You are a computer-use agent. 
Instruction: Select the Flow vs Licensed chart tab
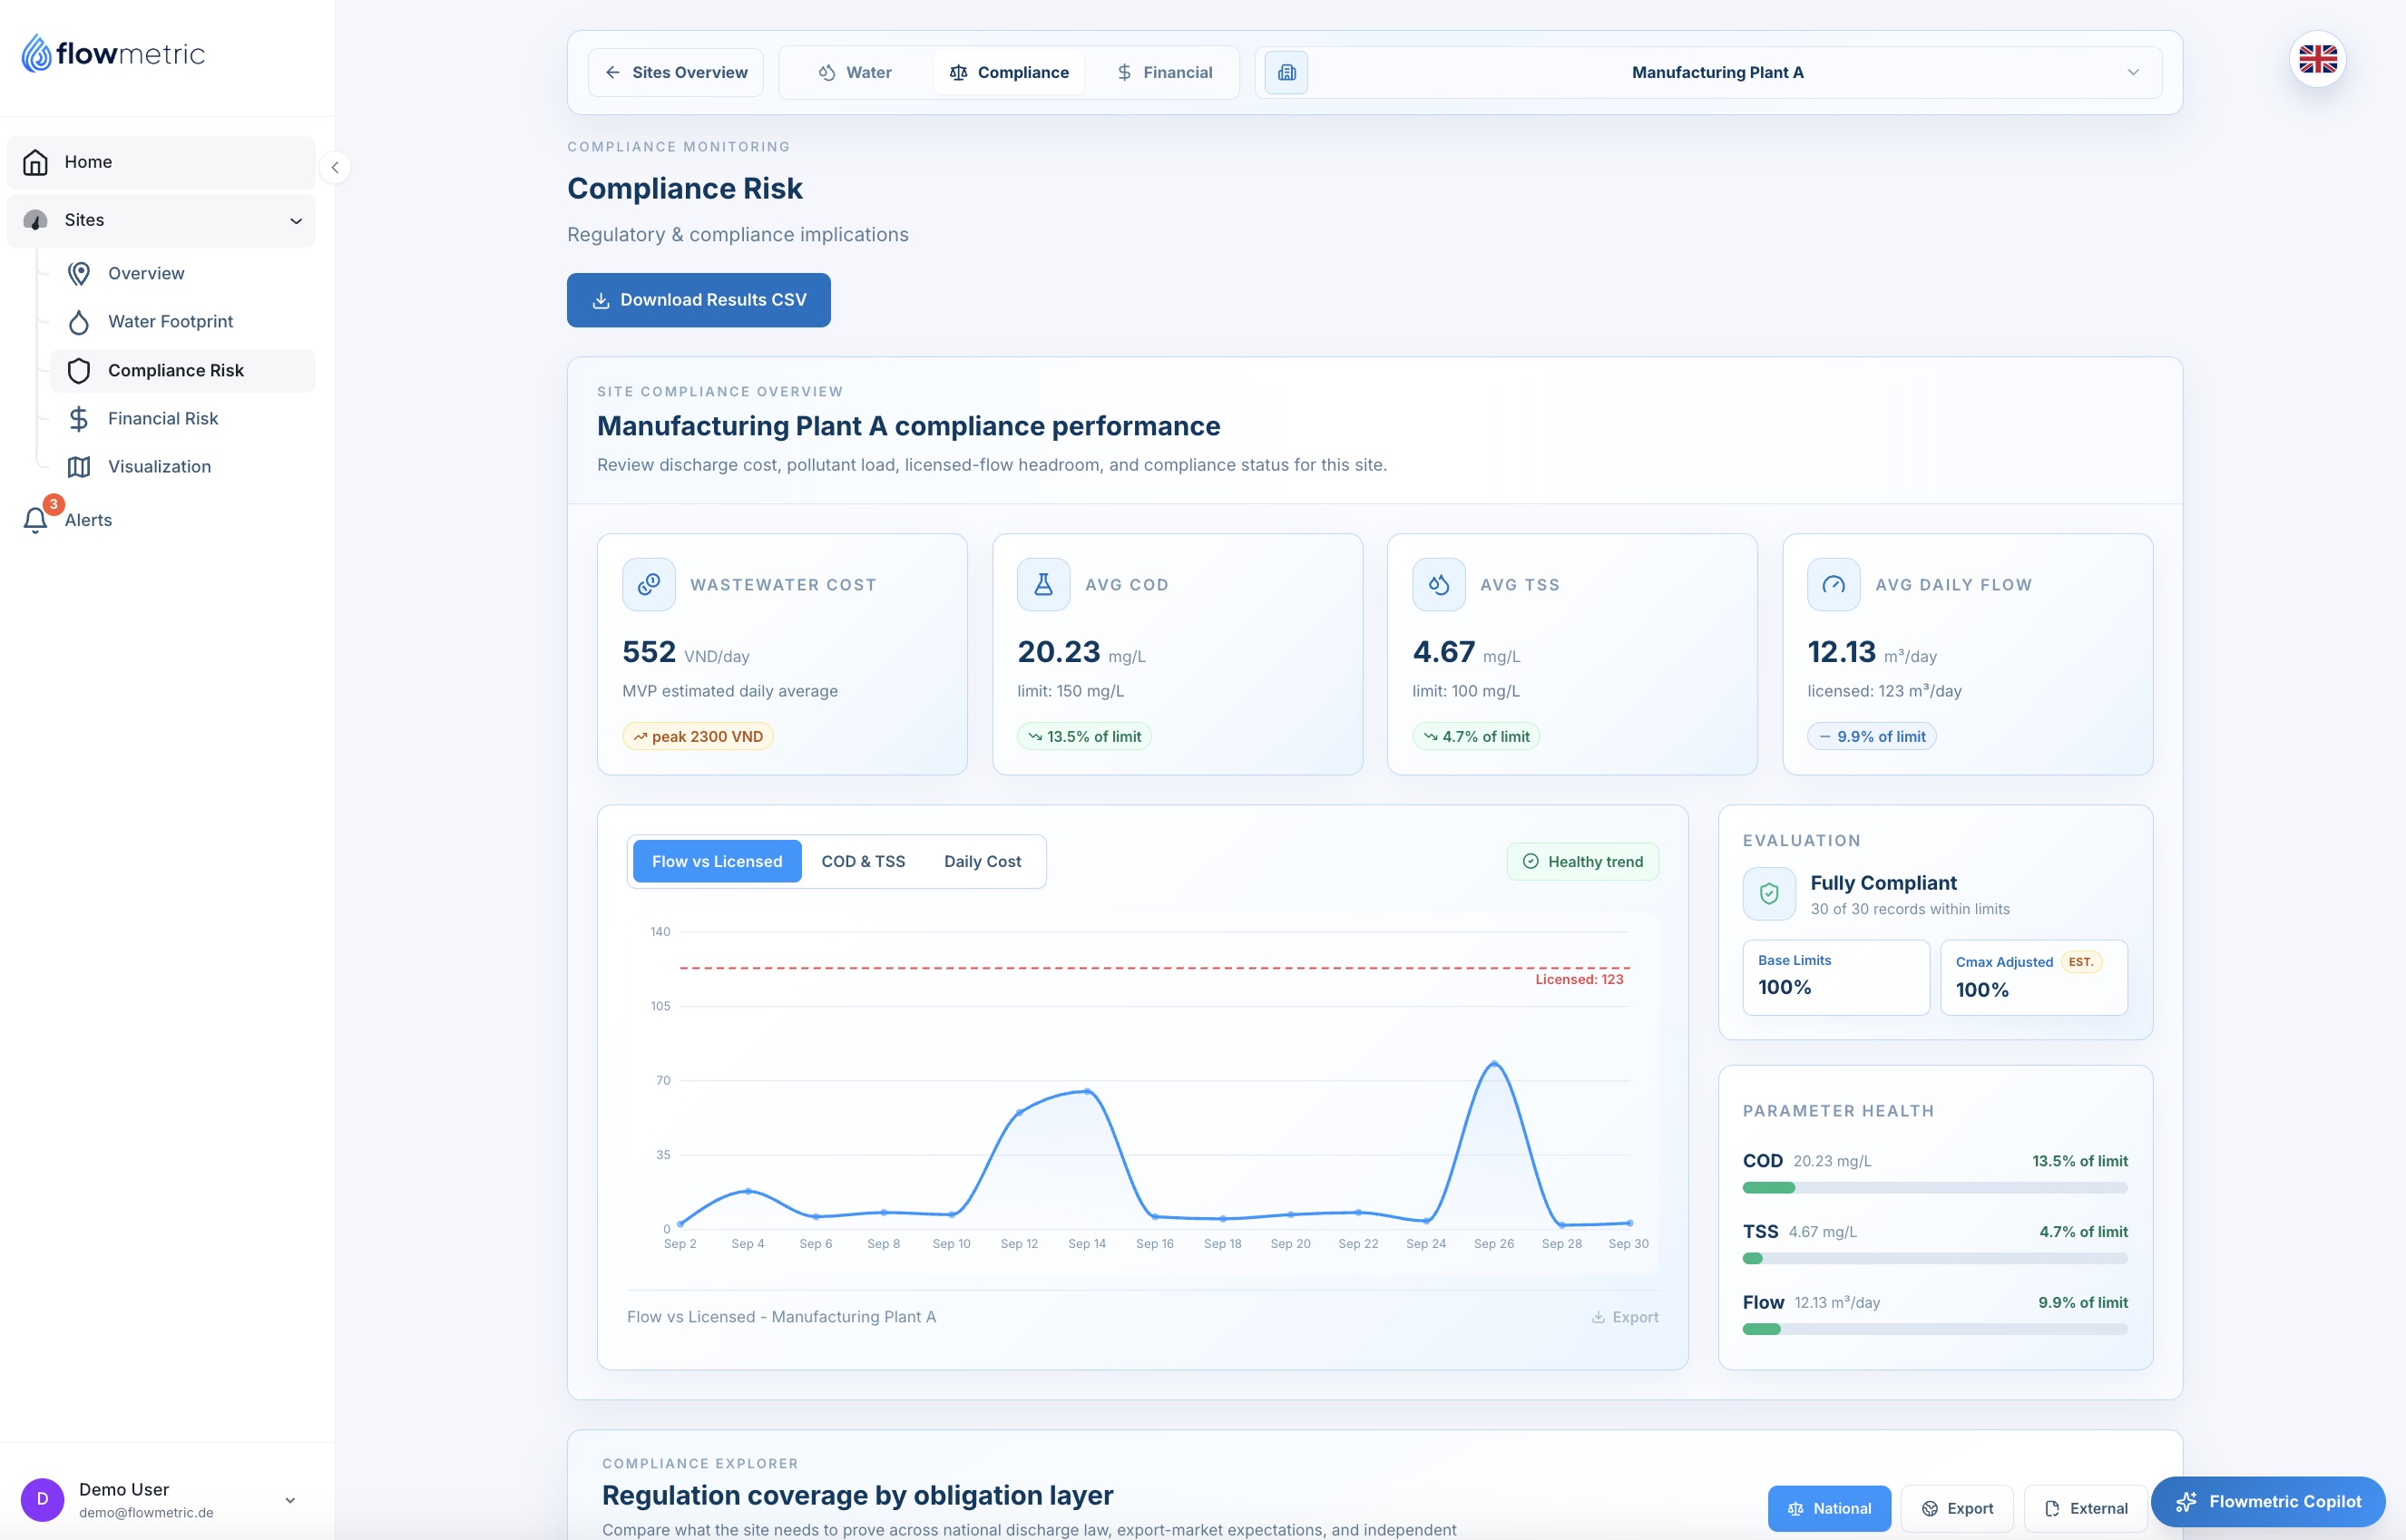click(717, 861)
